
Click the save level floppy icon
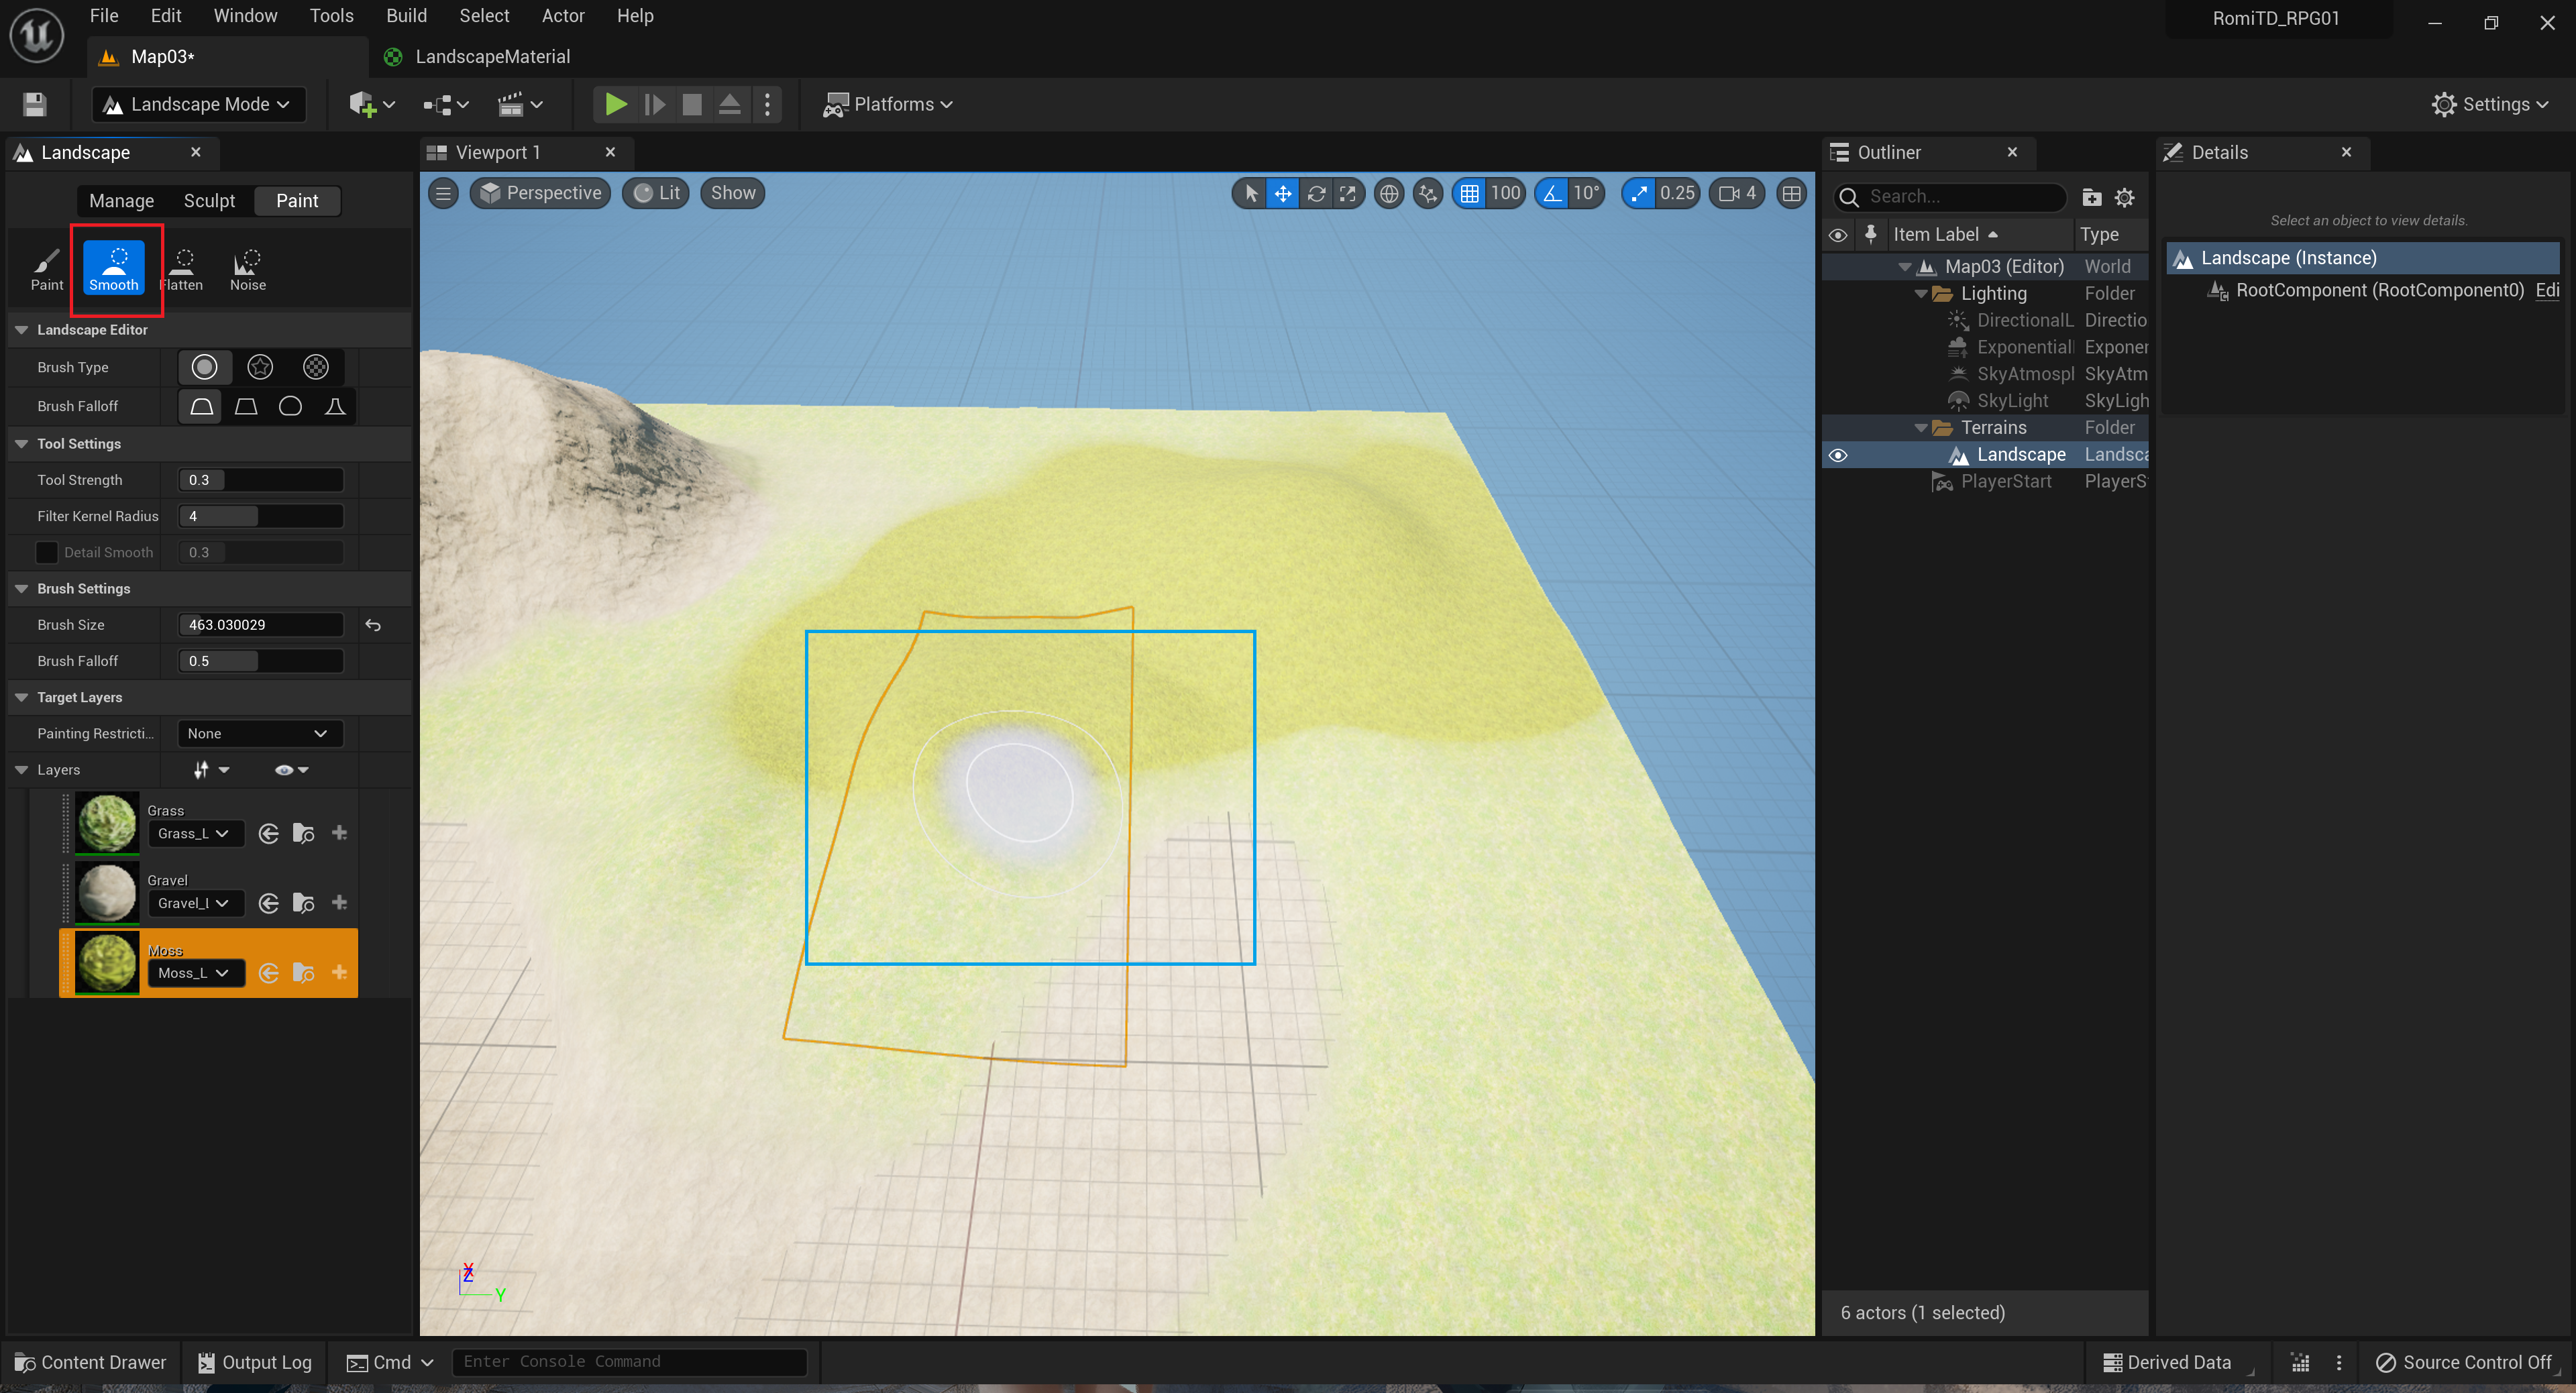pos(35,104)
